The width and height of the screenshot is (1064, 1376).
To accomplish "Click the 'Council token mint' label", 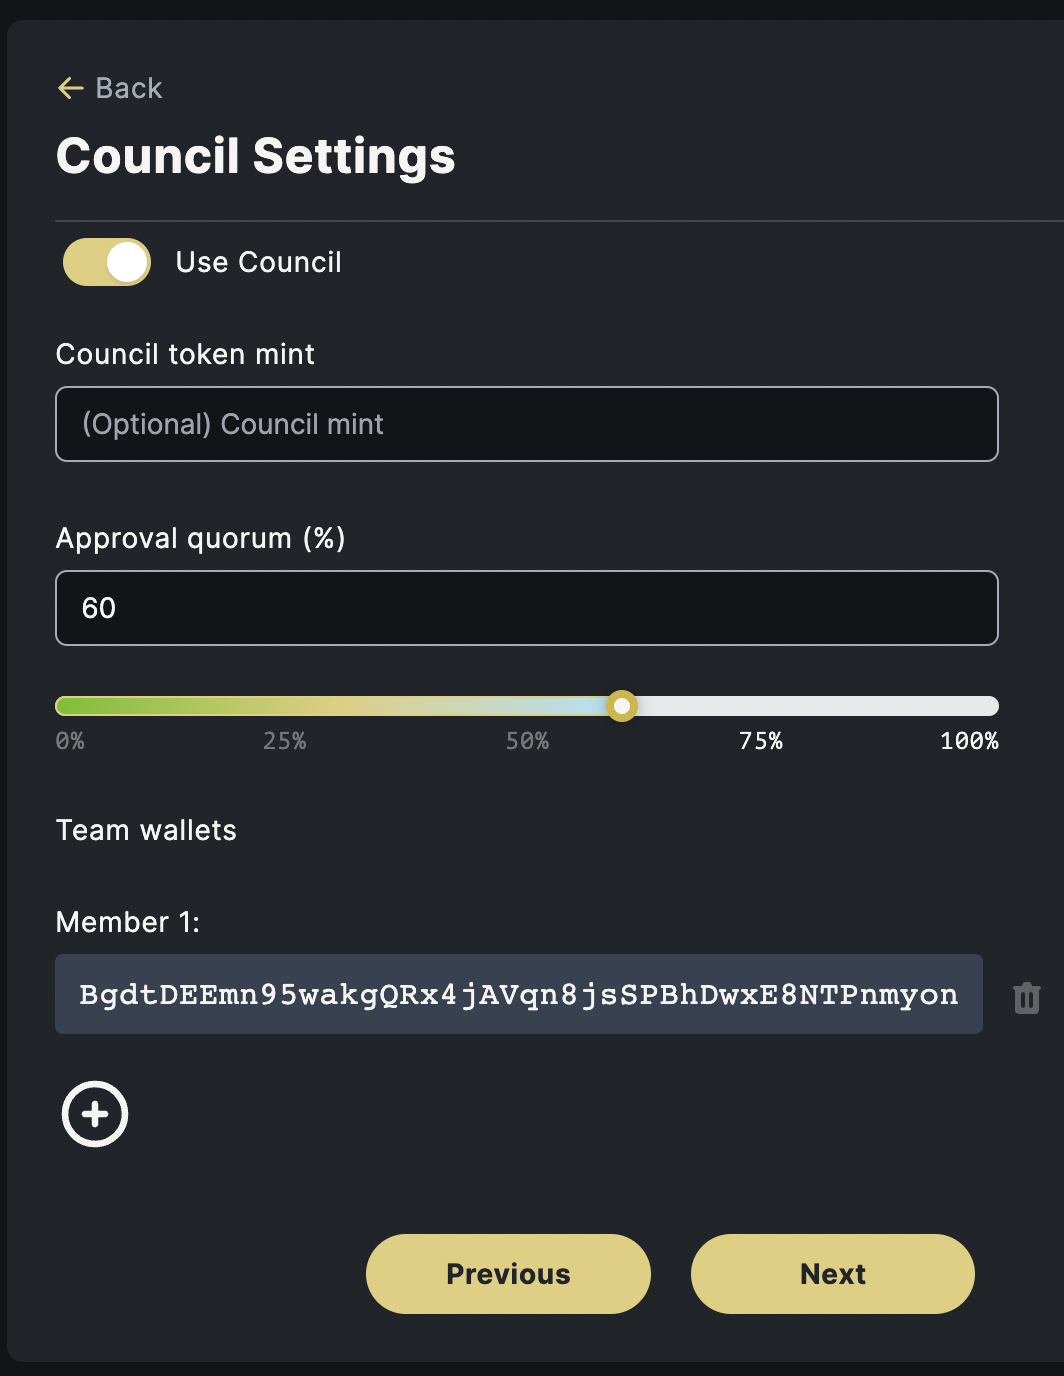I will pyautogui.click(x=185, y=354).
